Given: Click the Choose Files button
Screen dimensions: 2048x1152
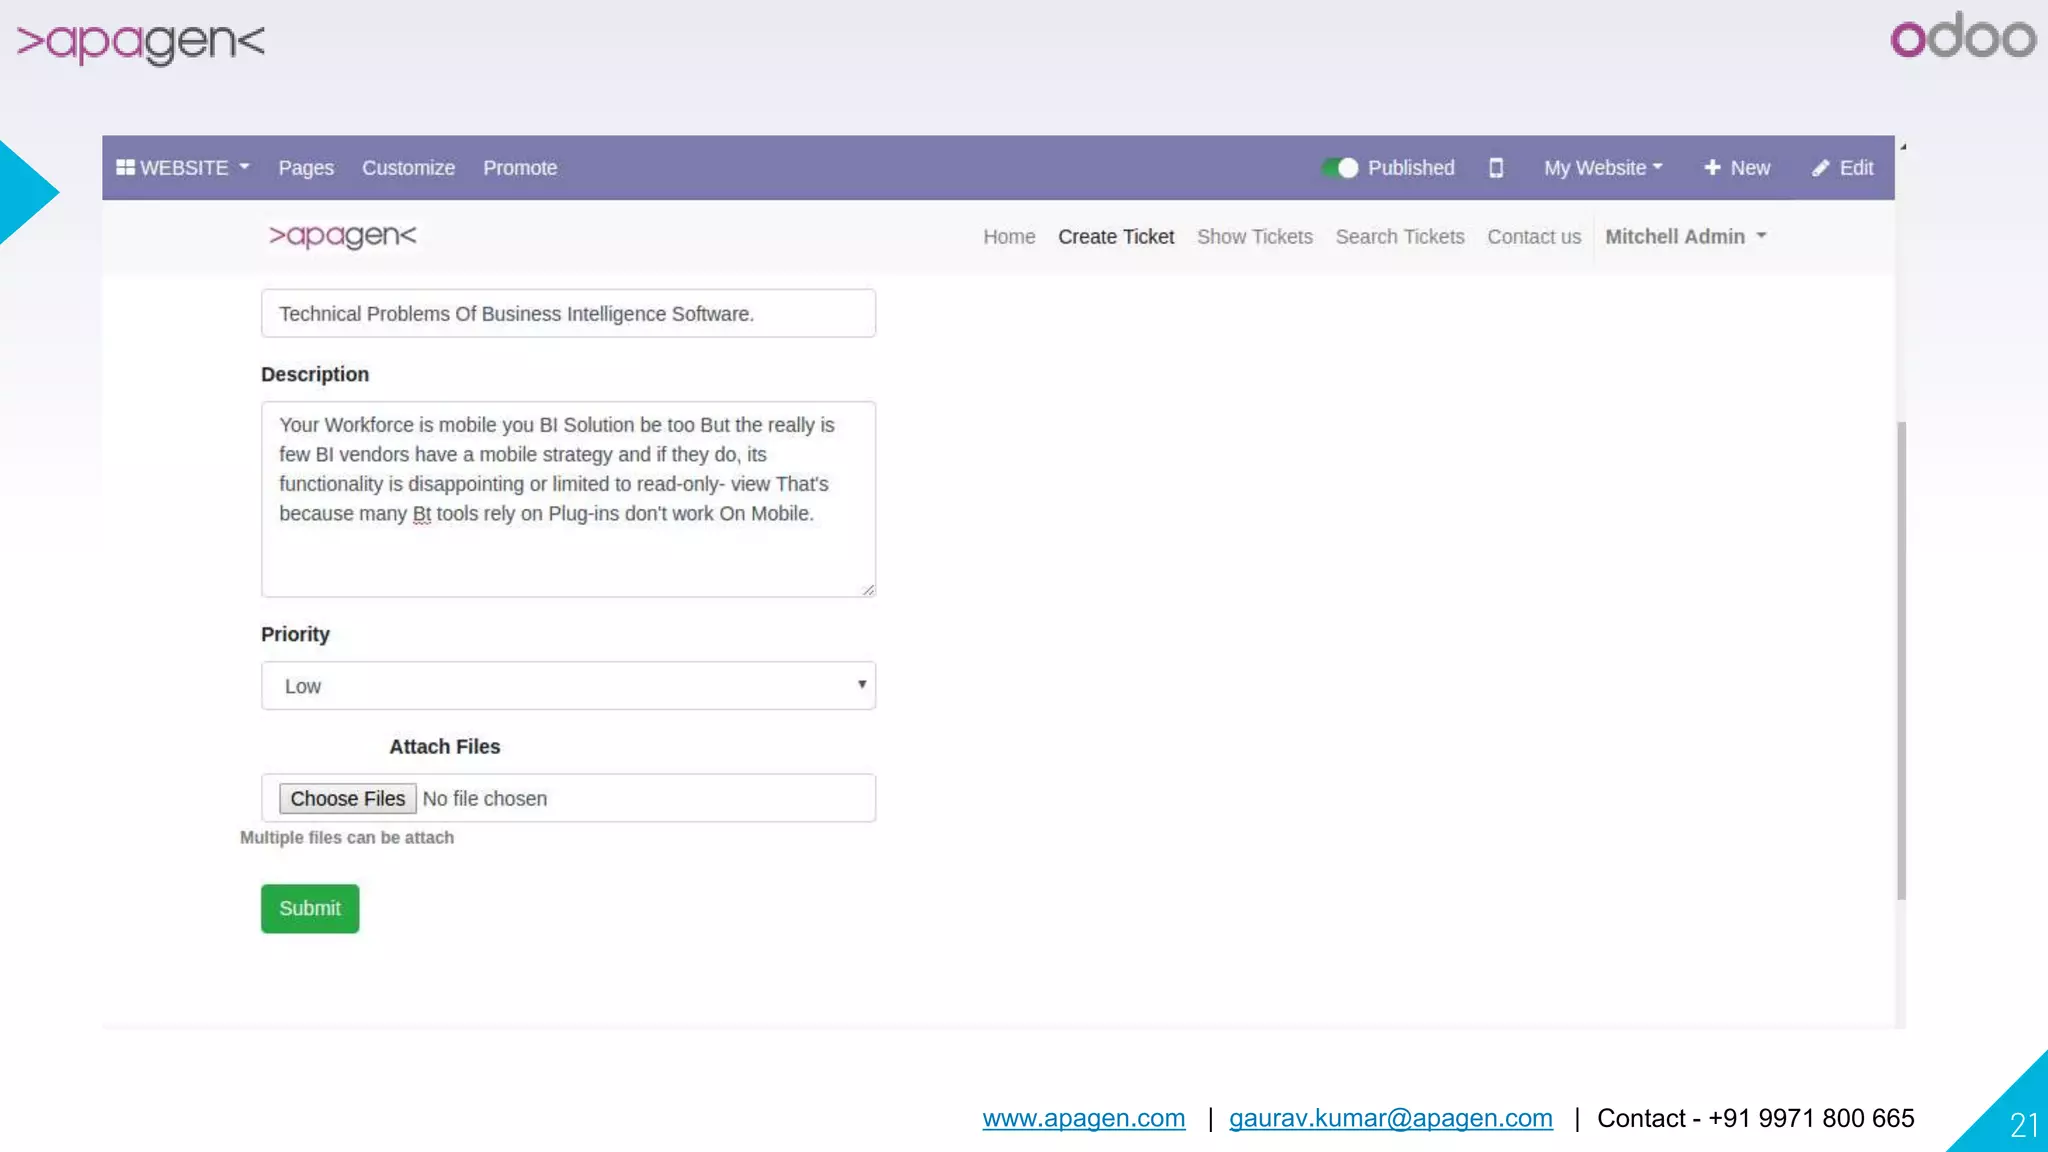Looking at the screenshot, I should [x=347, y=799].
